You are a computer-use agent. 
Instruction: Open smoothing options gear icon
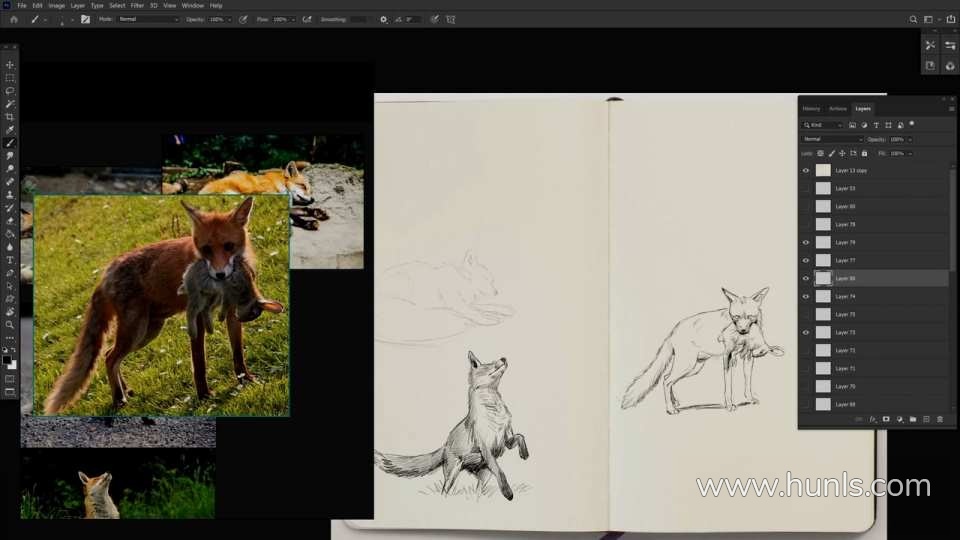383,19
